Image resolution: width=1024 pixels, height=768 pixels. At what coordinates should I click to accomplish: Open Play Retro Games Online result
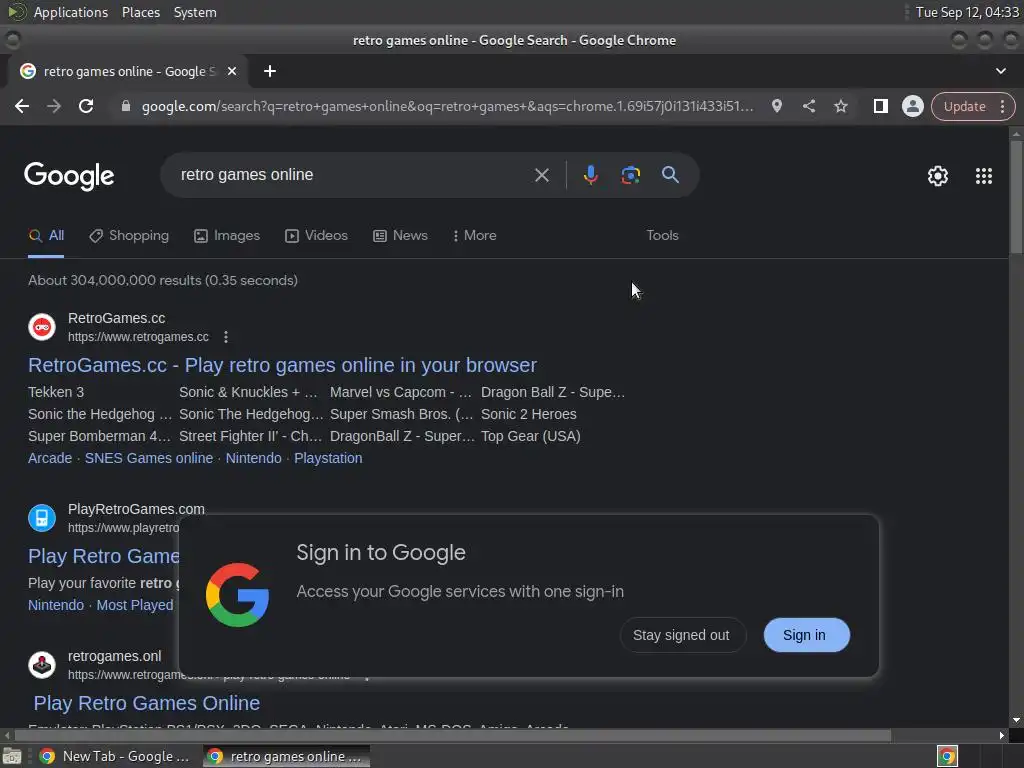147,703
